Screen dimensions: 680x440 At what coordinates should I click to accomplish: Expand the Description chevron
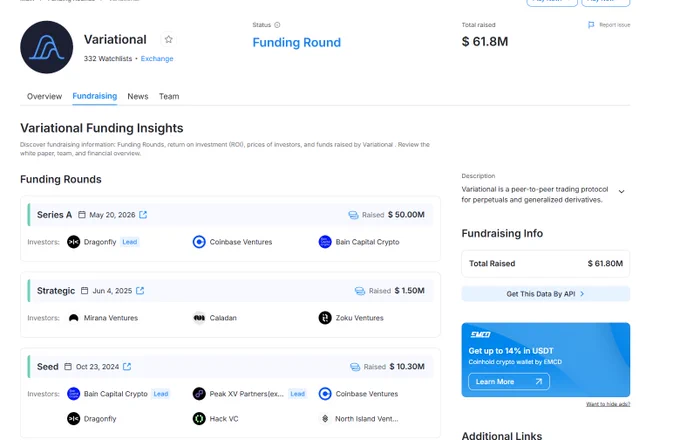pos(621,192)
